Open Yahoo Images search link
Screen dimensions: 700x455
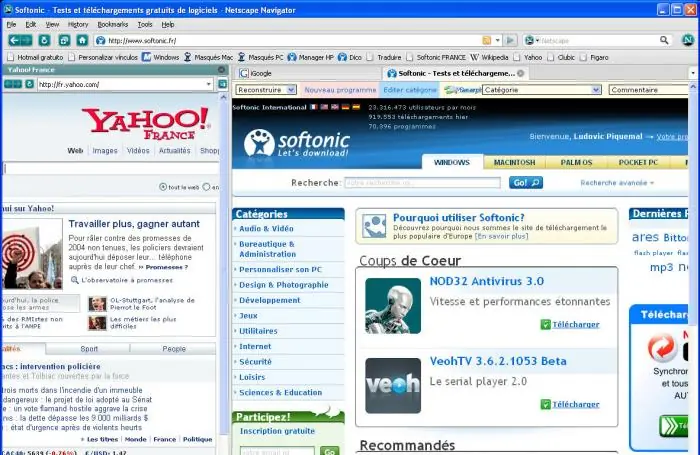[105, 151]
